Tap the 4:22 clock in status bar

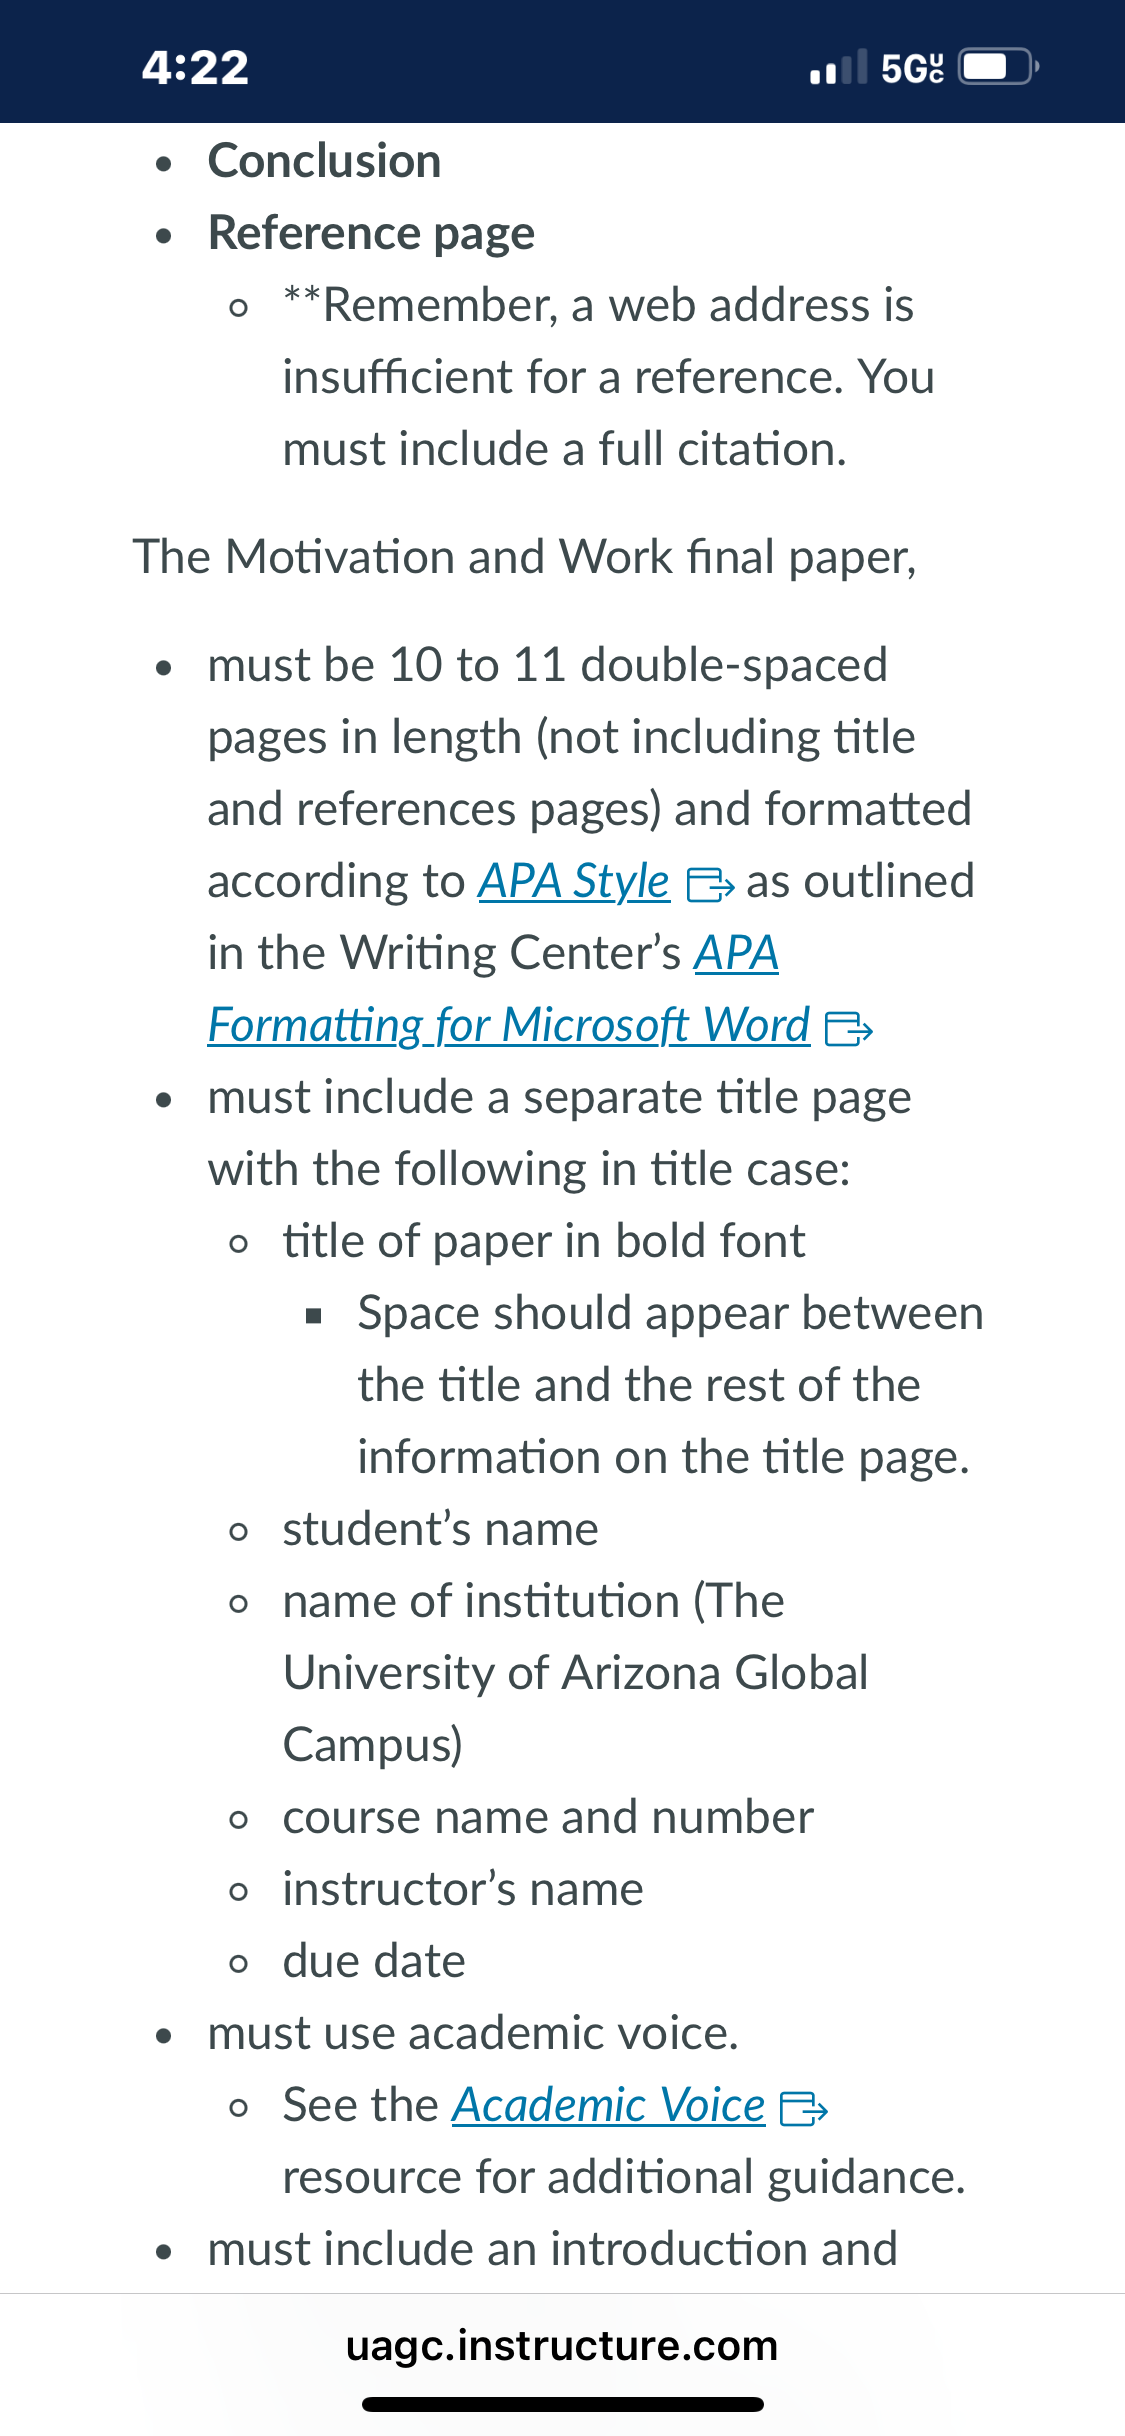tap(195, 67)
